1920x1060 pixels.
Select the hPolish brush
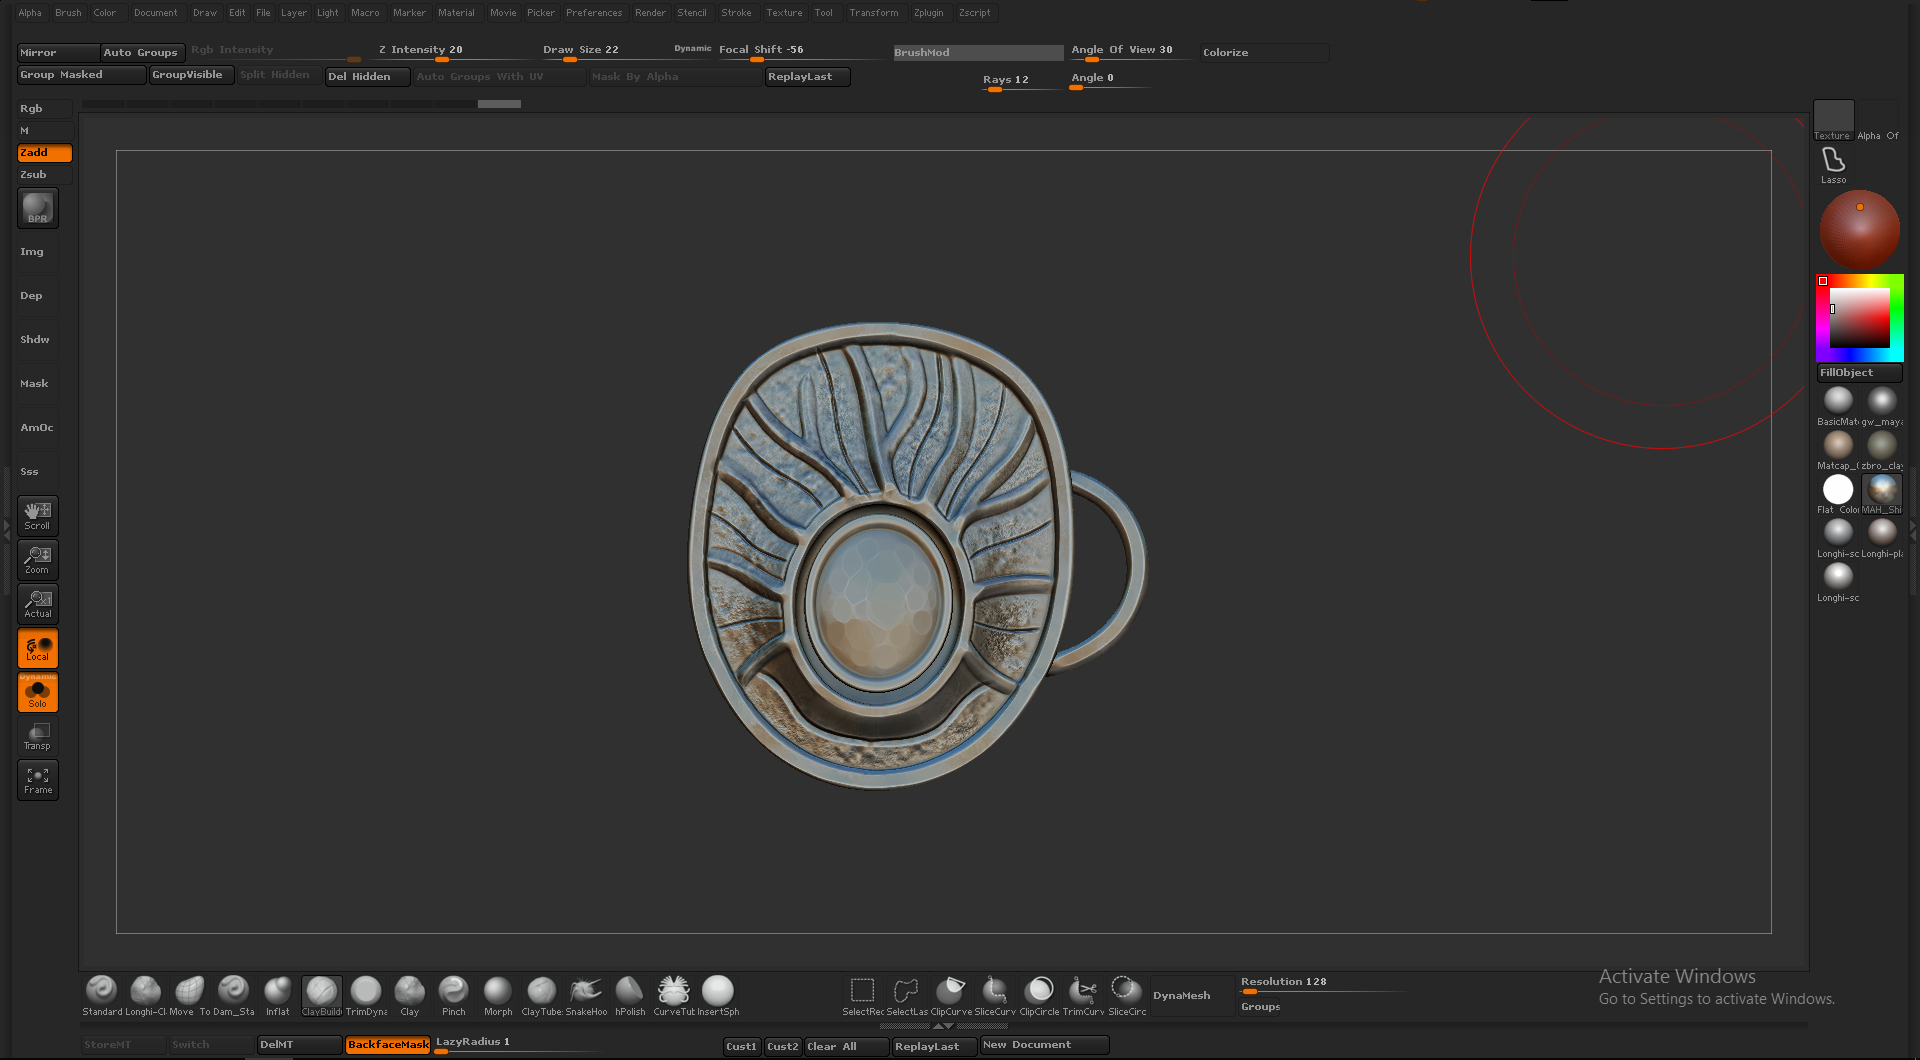click(629, 995)
